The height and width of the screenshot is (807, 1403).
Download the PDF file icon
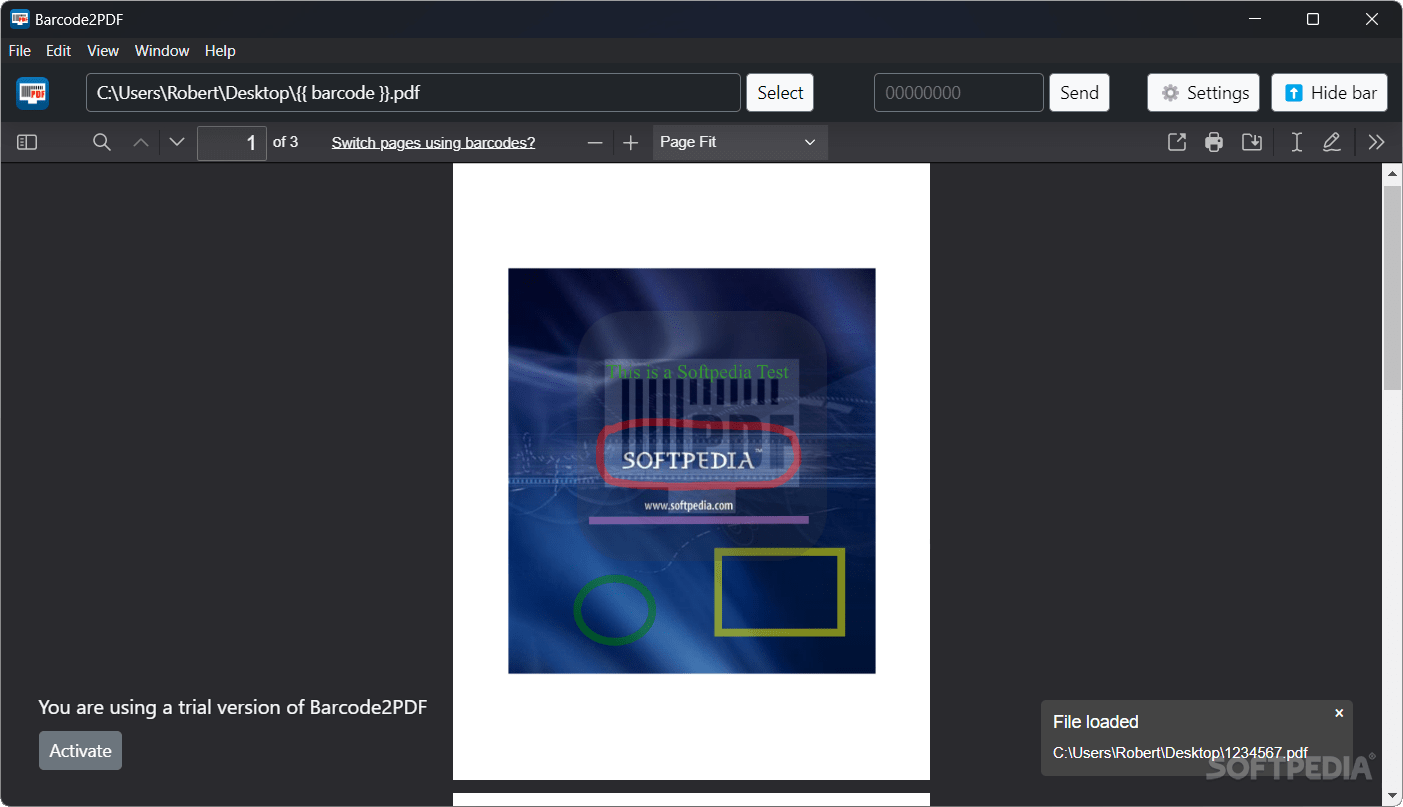point(1251,143)
